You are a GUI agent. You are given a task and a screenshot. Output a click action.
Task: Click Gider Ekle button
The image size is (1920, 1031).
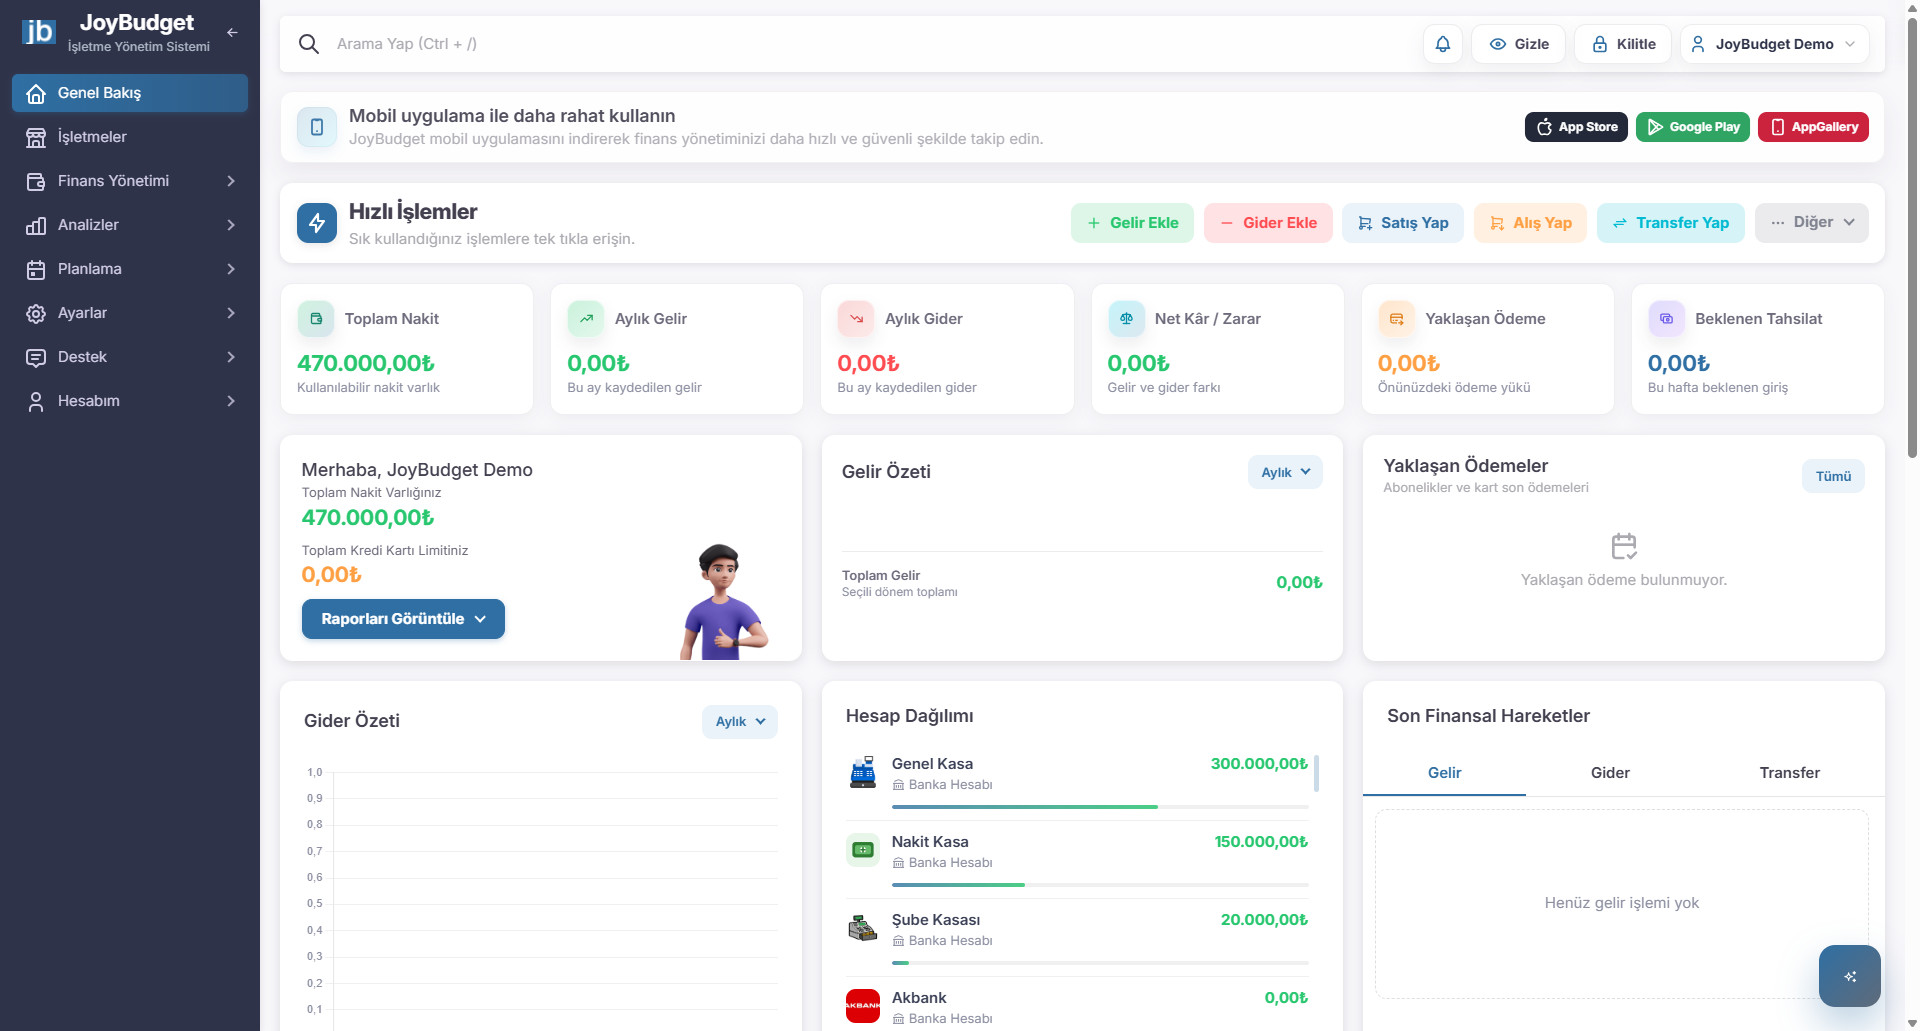[1268, 223]
